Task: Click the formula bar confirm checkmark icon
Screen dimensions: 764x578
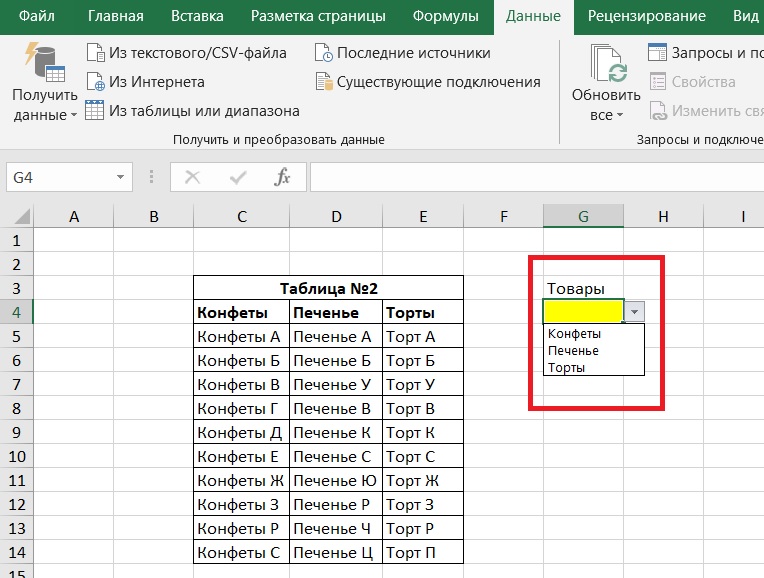Action: point(238,177)
